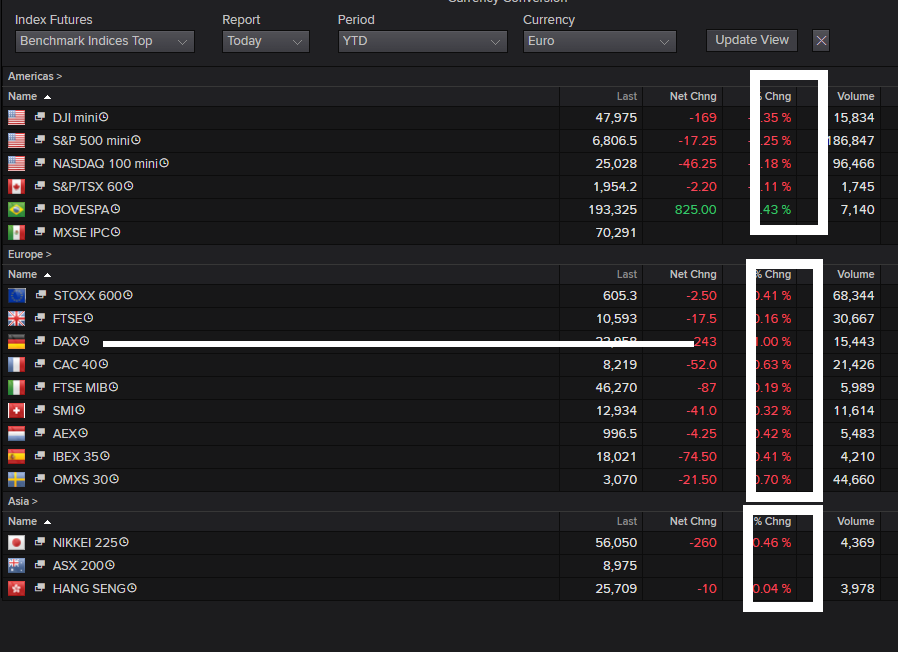The width and height of the screenshot is (898, 652).
Task: Open the Period dropdown showing YTD
Action: (423, 41)
